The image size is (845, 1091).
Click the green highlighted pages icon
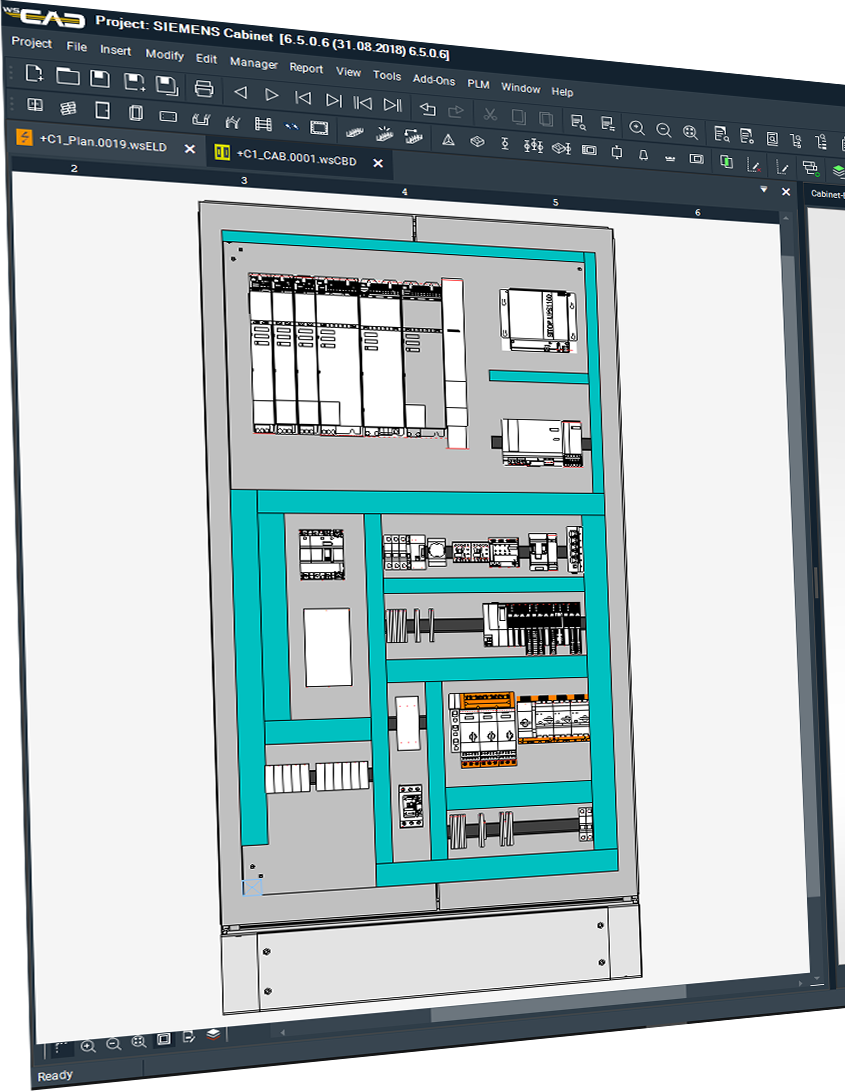pos(726,161)
